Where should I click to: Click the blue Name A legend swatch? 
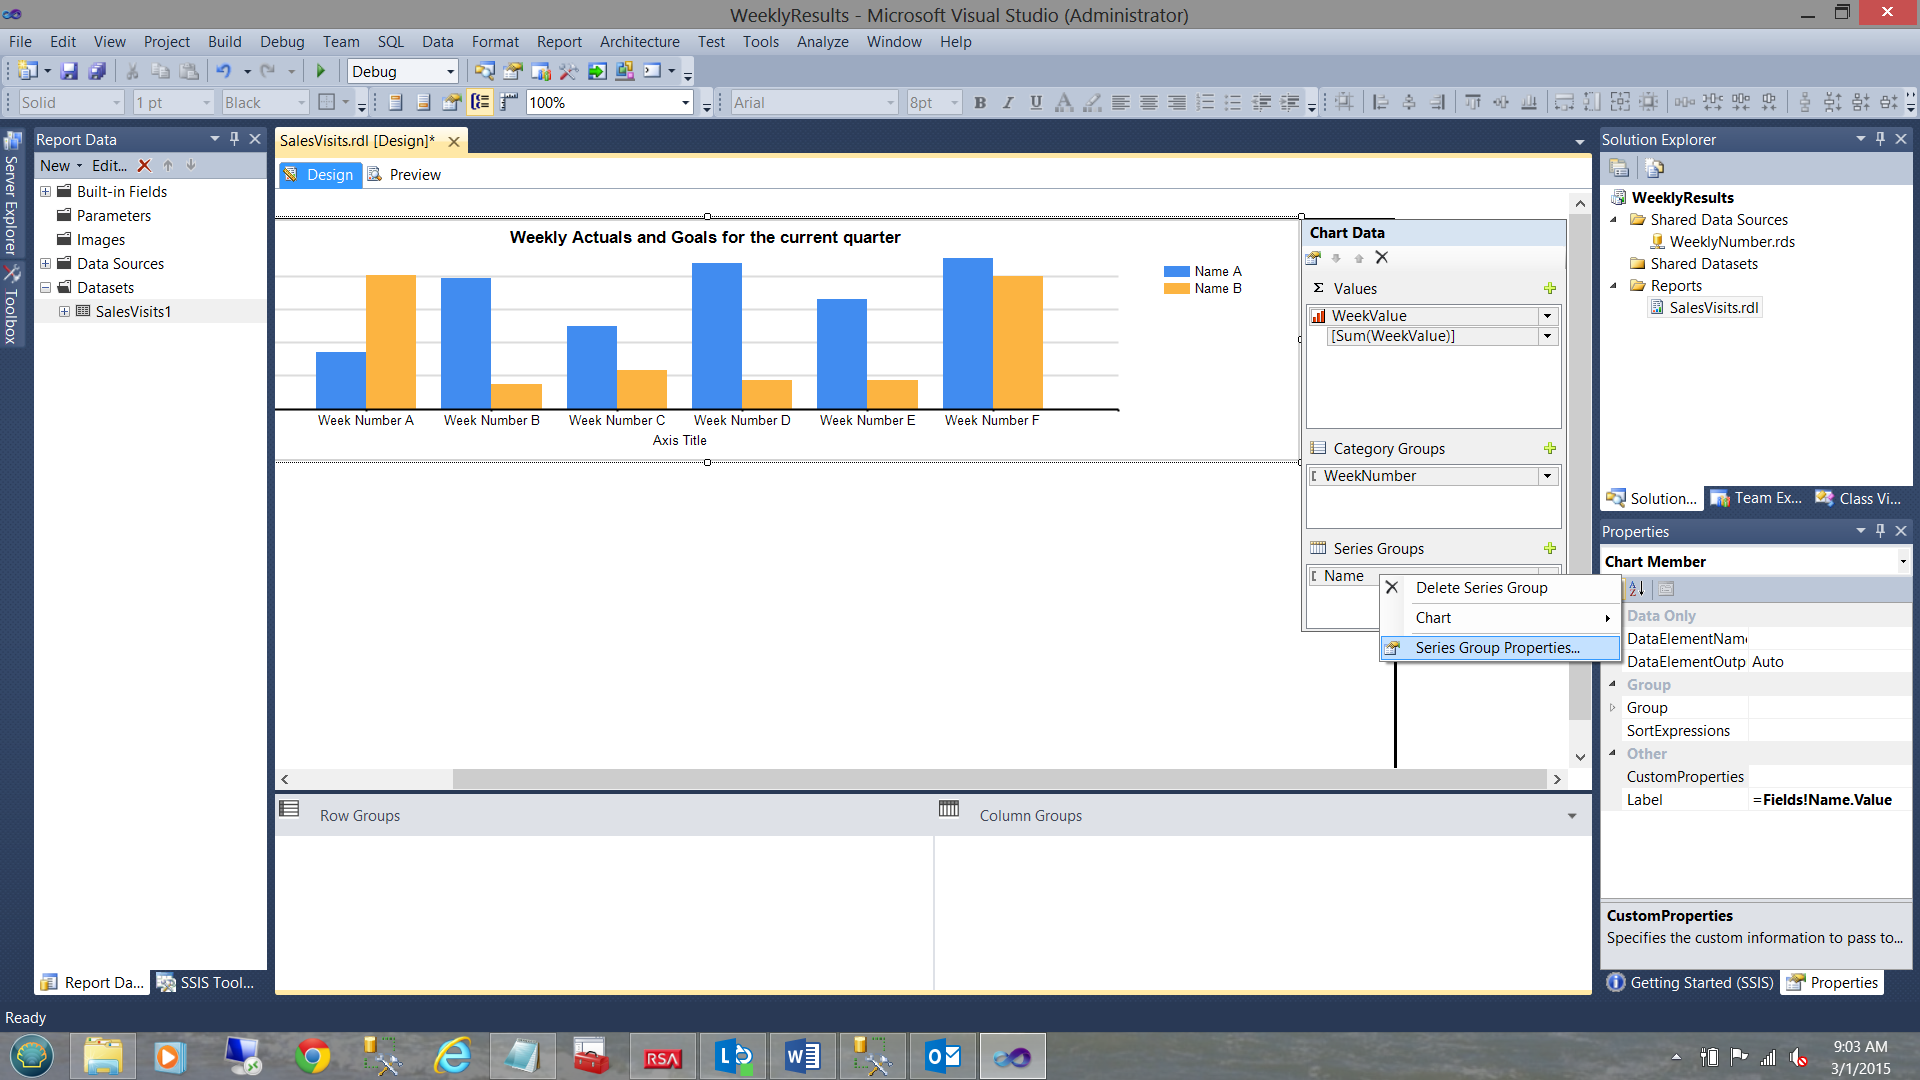[x=1176, y=272]
